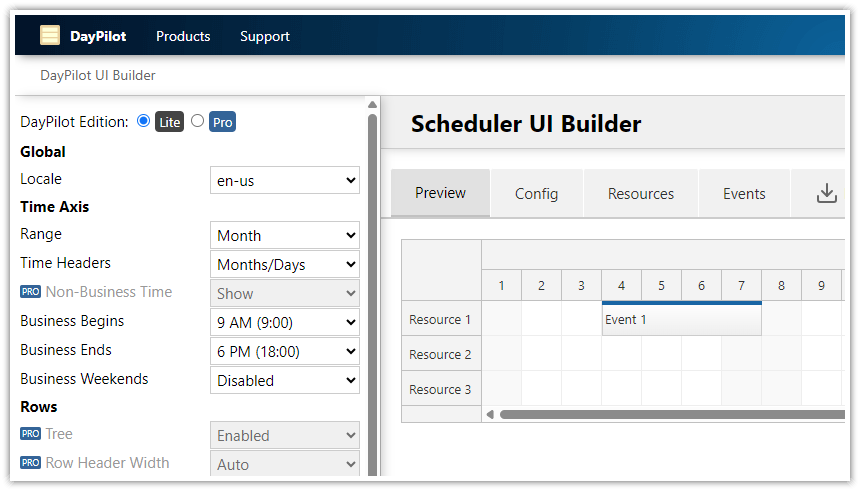The width and height of the screenshot is (860, 491).
Task: Click the Rows section heading
Action: [x=38, y=407]
